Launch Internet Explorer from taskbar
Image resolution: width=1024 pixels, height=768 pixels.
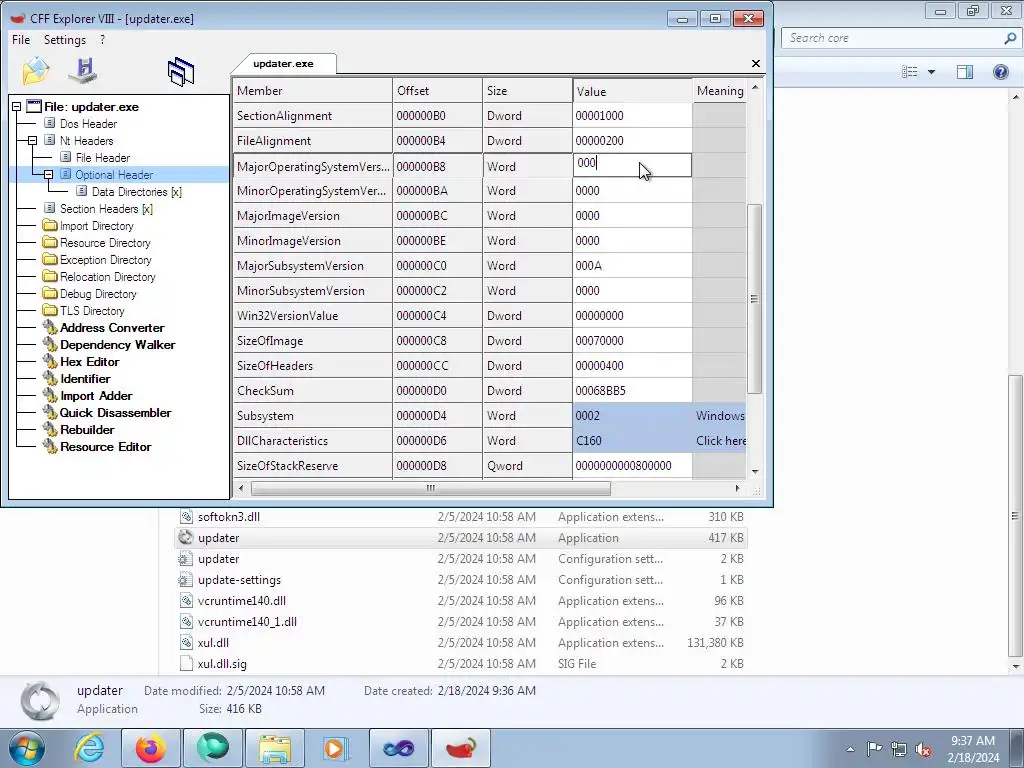89,748
